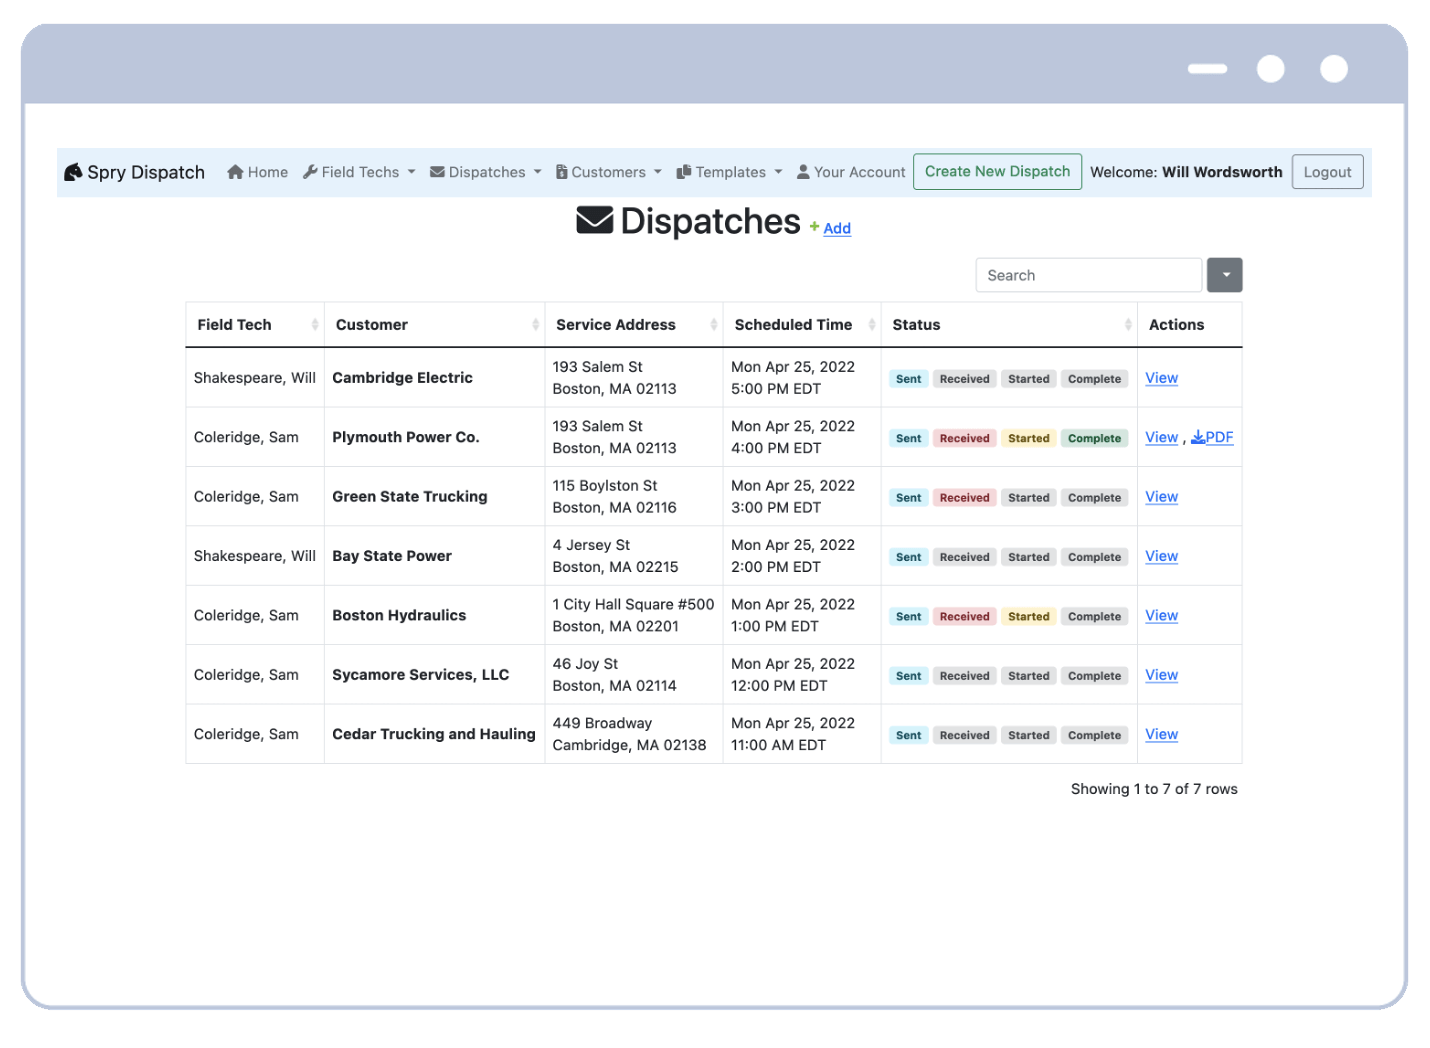This screenshot has width=1430, height=1048.
Task: Open the Dispatches menu in navbar
Action: pyautogui.click(x=486, y=172)
